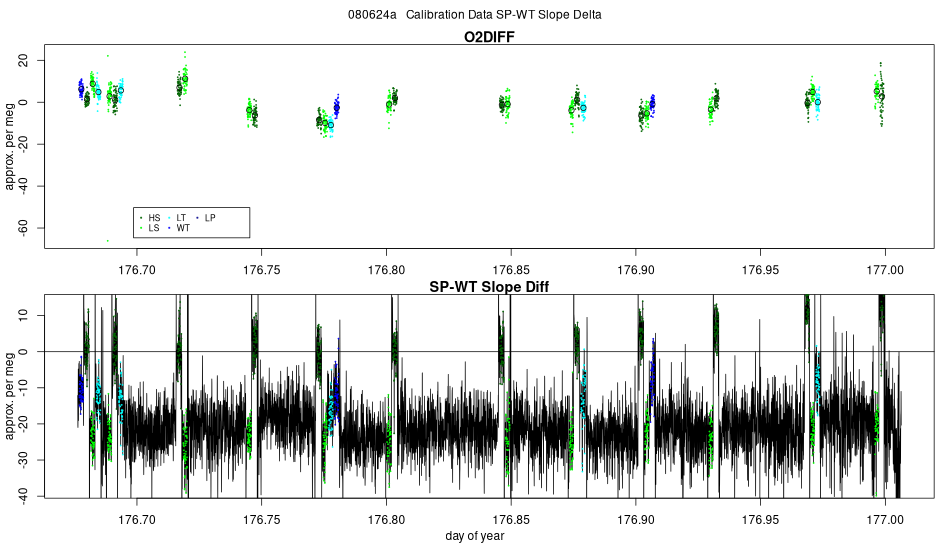Viewport: 950px width, 550px height.
Task: Select the LS legend entry
Action: [x=150, y=228]
